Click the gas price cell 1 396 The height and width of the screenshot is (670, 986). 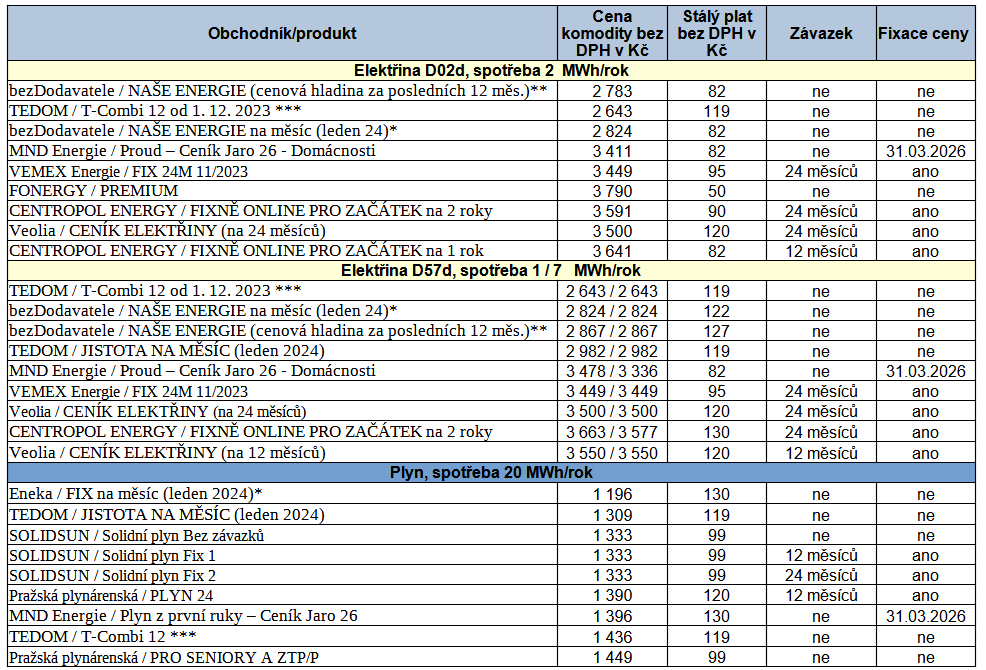(612, 617)
